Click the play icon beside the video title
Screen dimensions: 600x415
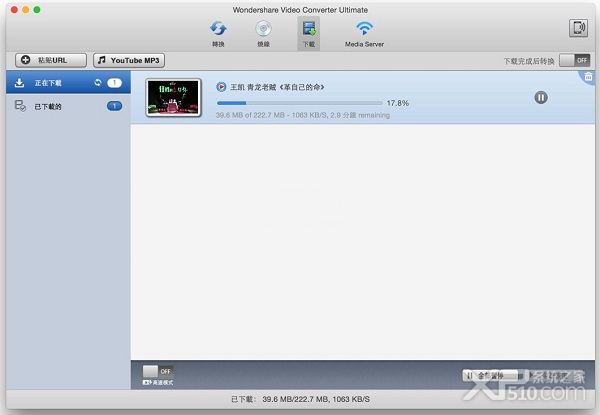pos(221,87)
